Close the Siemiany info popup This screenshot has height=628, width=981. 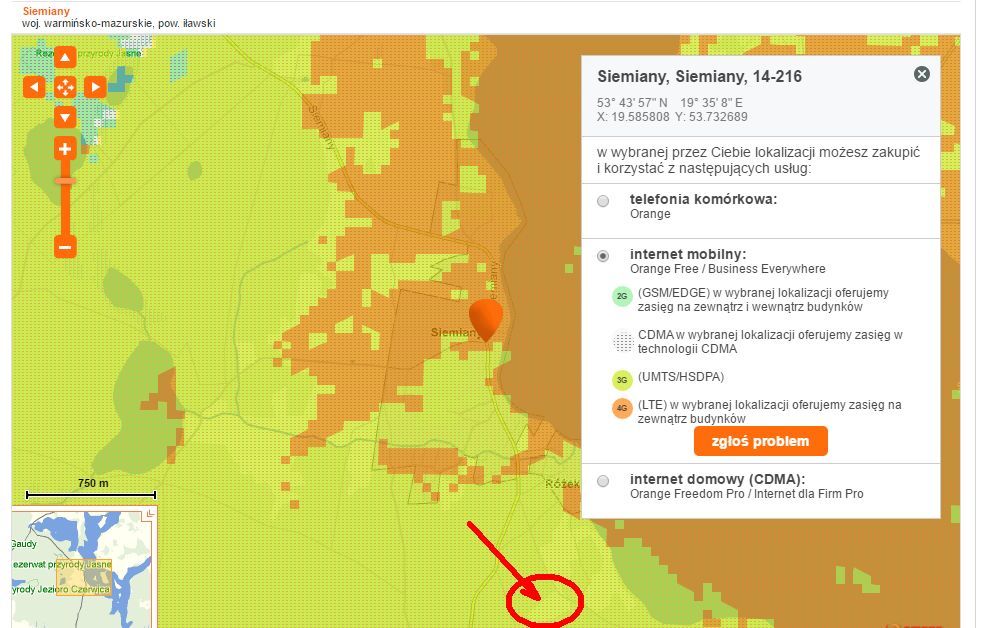pos(922,74)
